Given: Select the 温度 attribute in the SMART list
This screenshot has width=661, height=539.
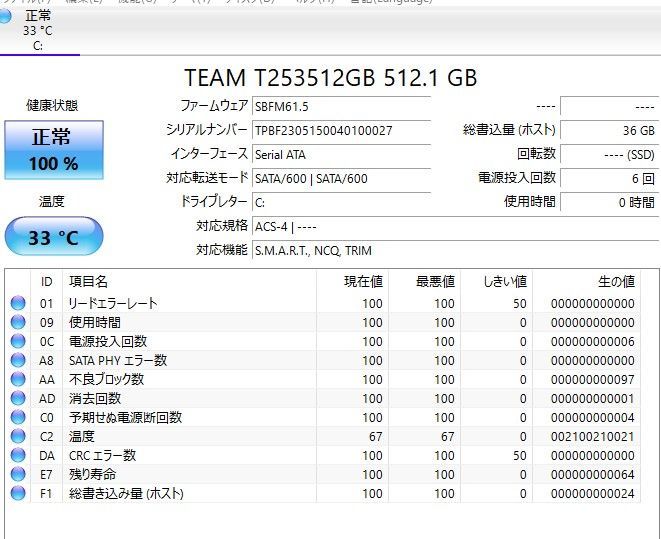Looking at the screenshot, I should [323, 436].
